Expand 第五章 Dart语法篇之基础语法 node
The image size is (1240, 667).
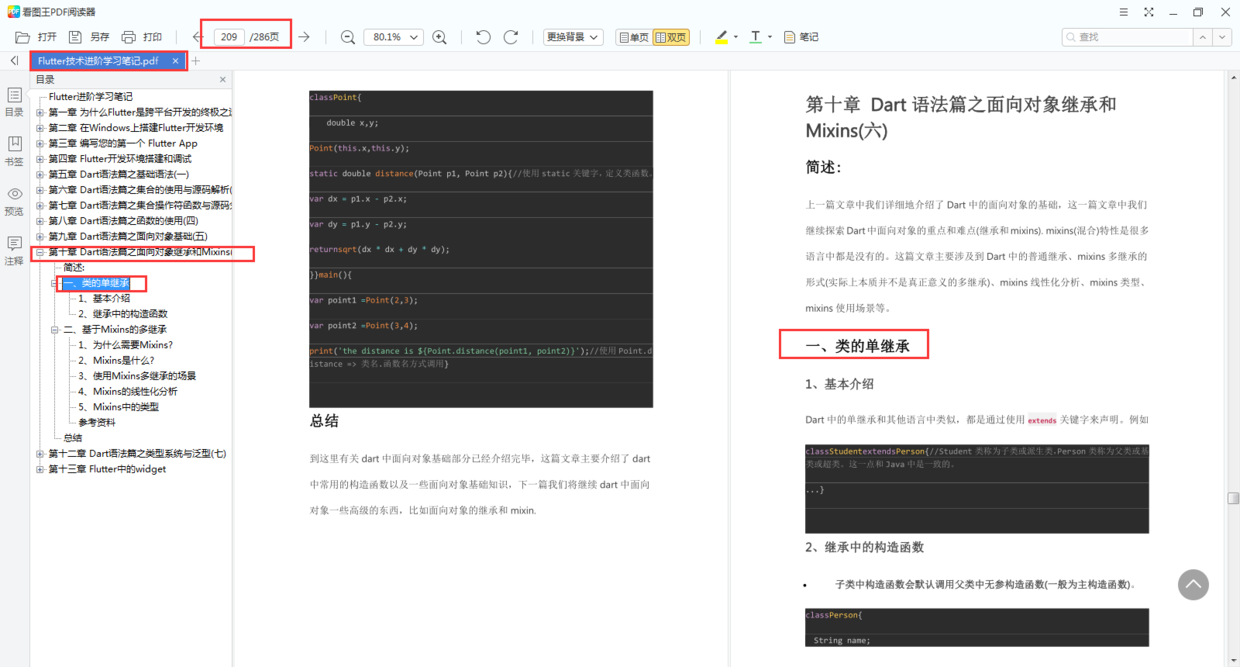pos(40,175)
